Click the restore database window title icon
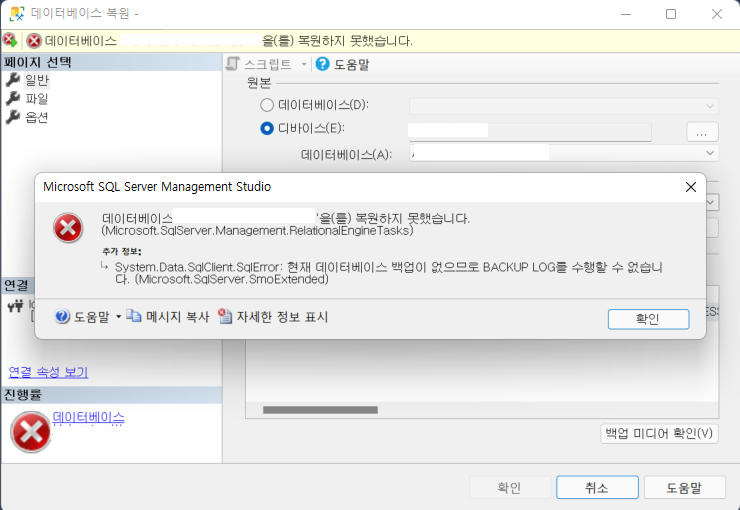 17,14
